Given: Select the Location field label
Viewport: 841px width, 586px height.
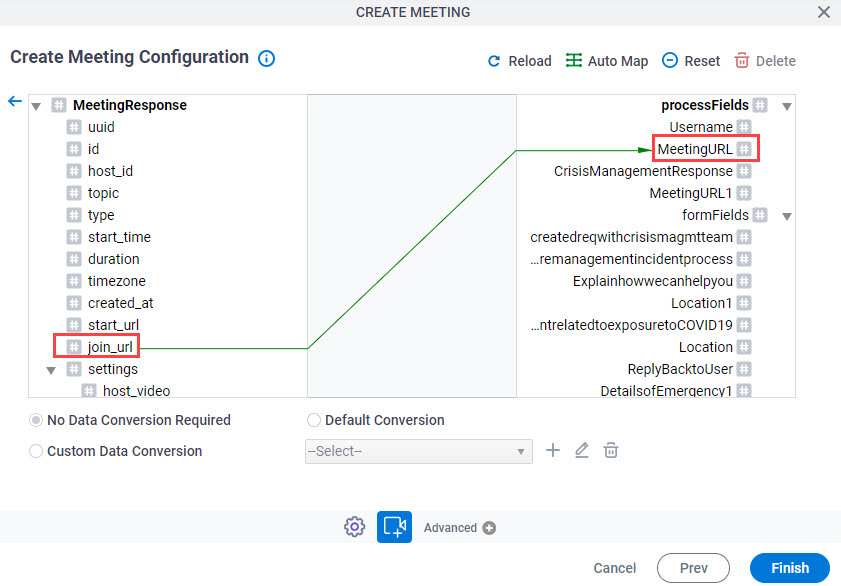Looking at the screenshot, I should point(706,347).
